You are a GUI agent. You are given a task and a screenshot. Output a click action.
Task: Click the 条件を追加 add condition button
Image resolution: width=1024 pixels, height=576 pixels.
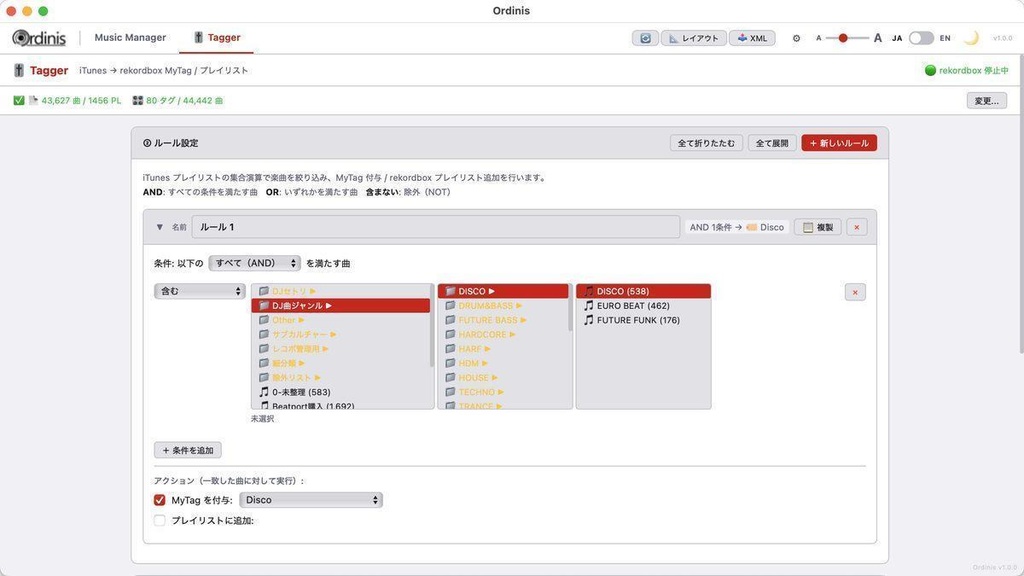[188, 451]
